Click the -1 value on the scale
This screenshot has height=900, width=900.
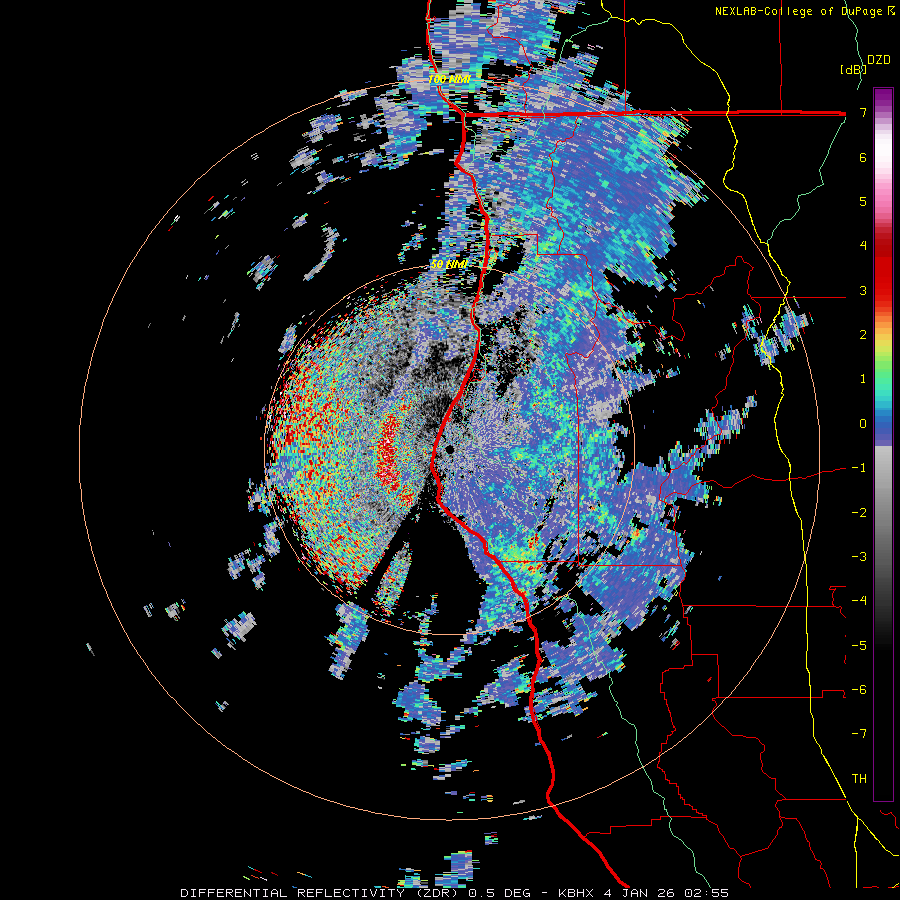[x=859, y=468]
